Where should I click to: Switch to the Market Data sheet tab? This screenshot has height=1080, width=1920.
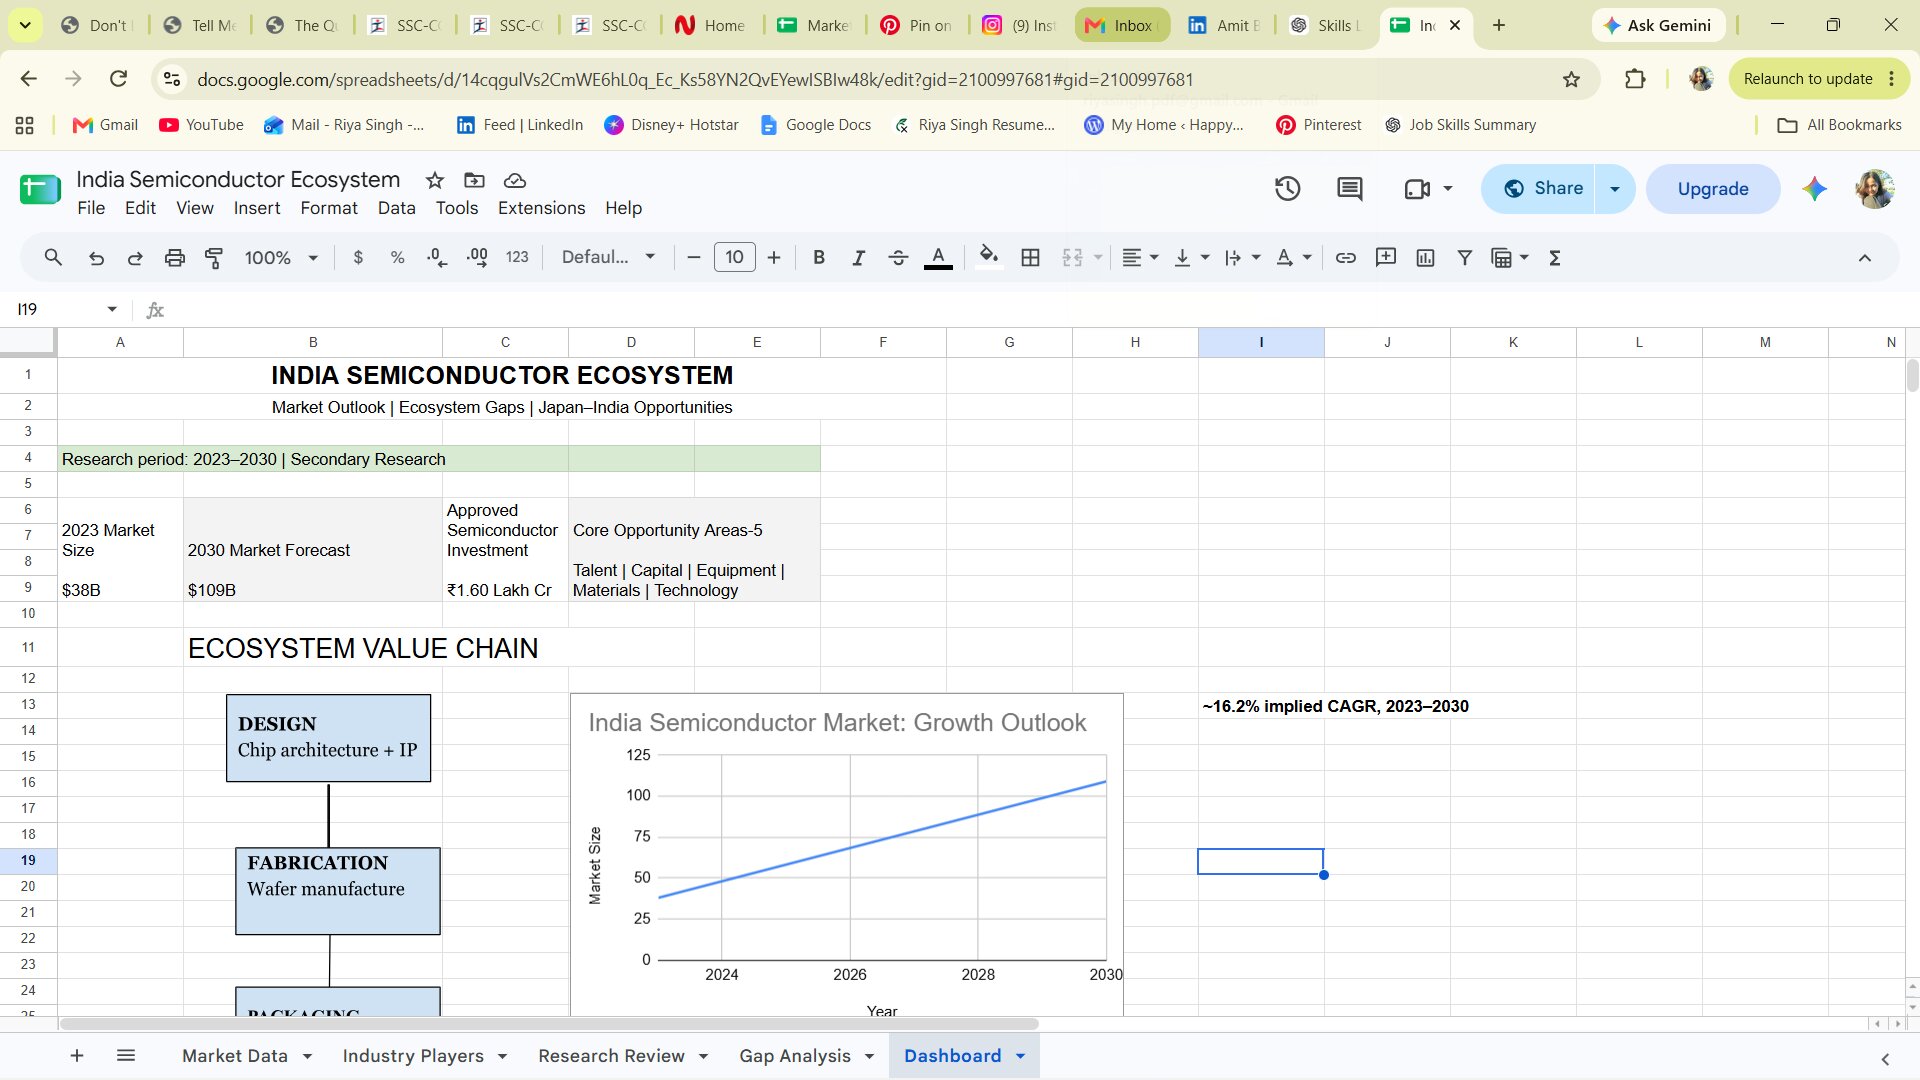[234, 1056]
